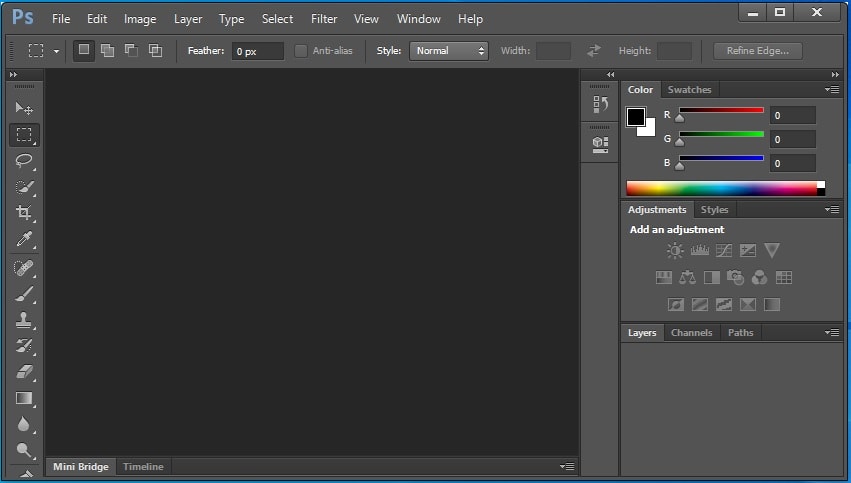Select the Spot Healing Brush tool
851x483 pixels.
[24, 268]
